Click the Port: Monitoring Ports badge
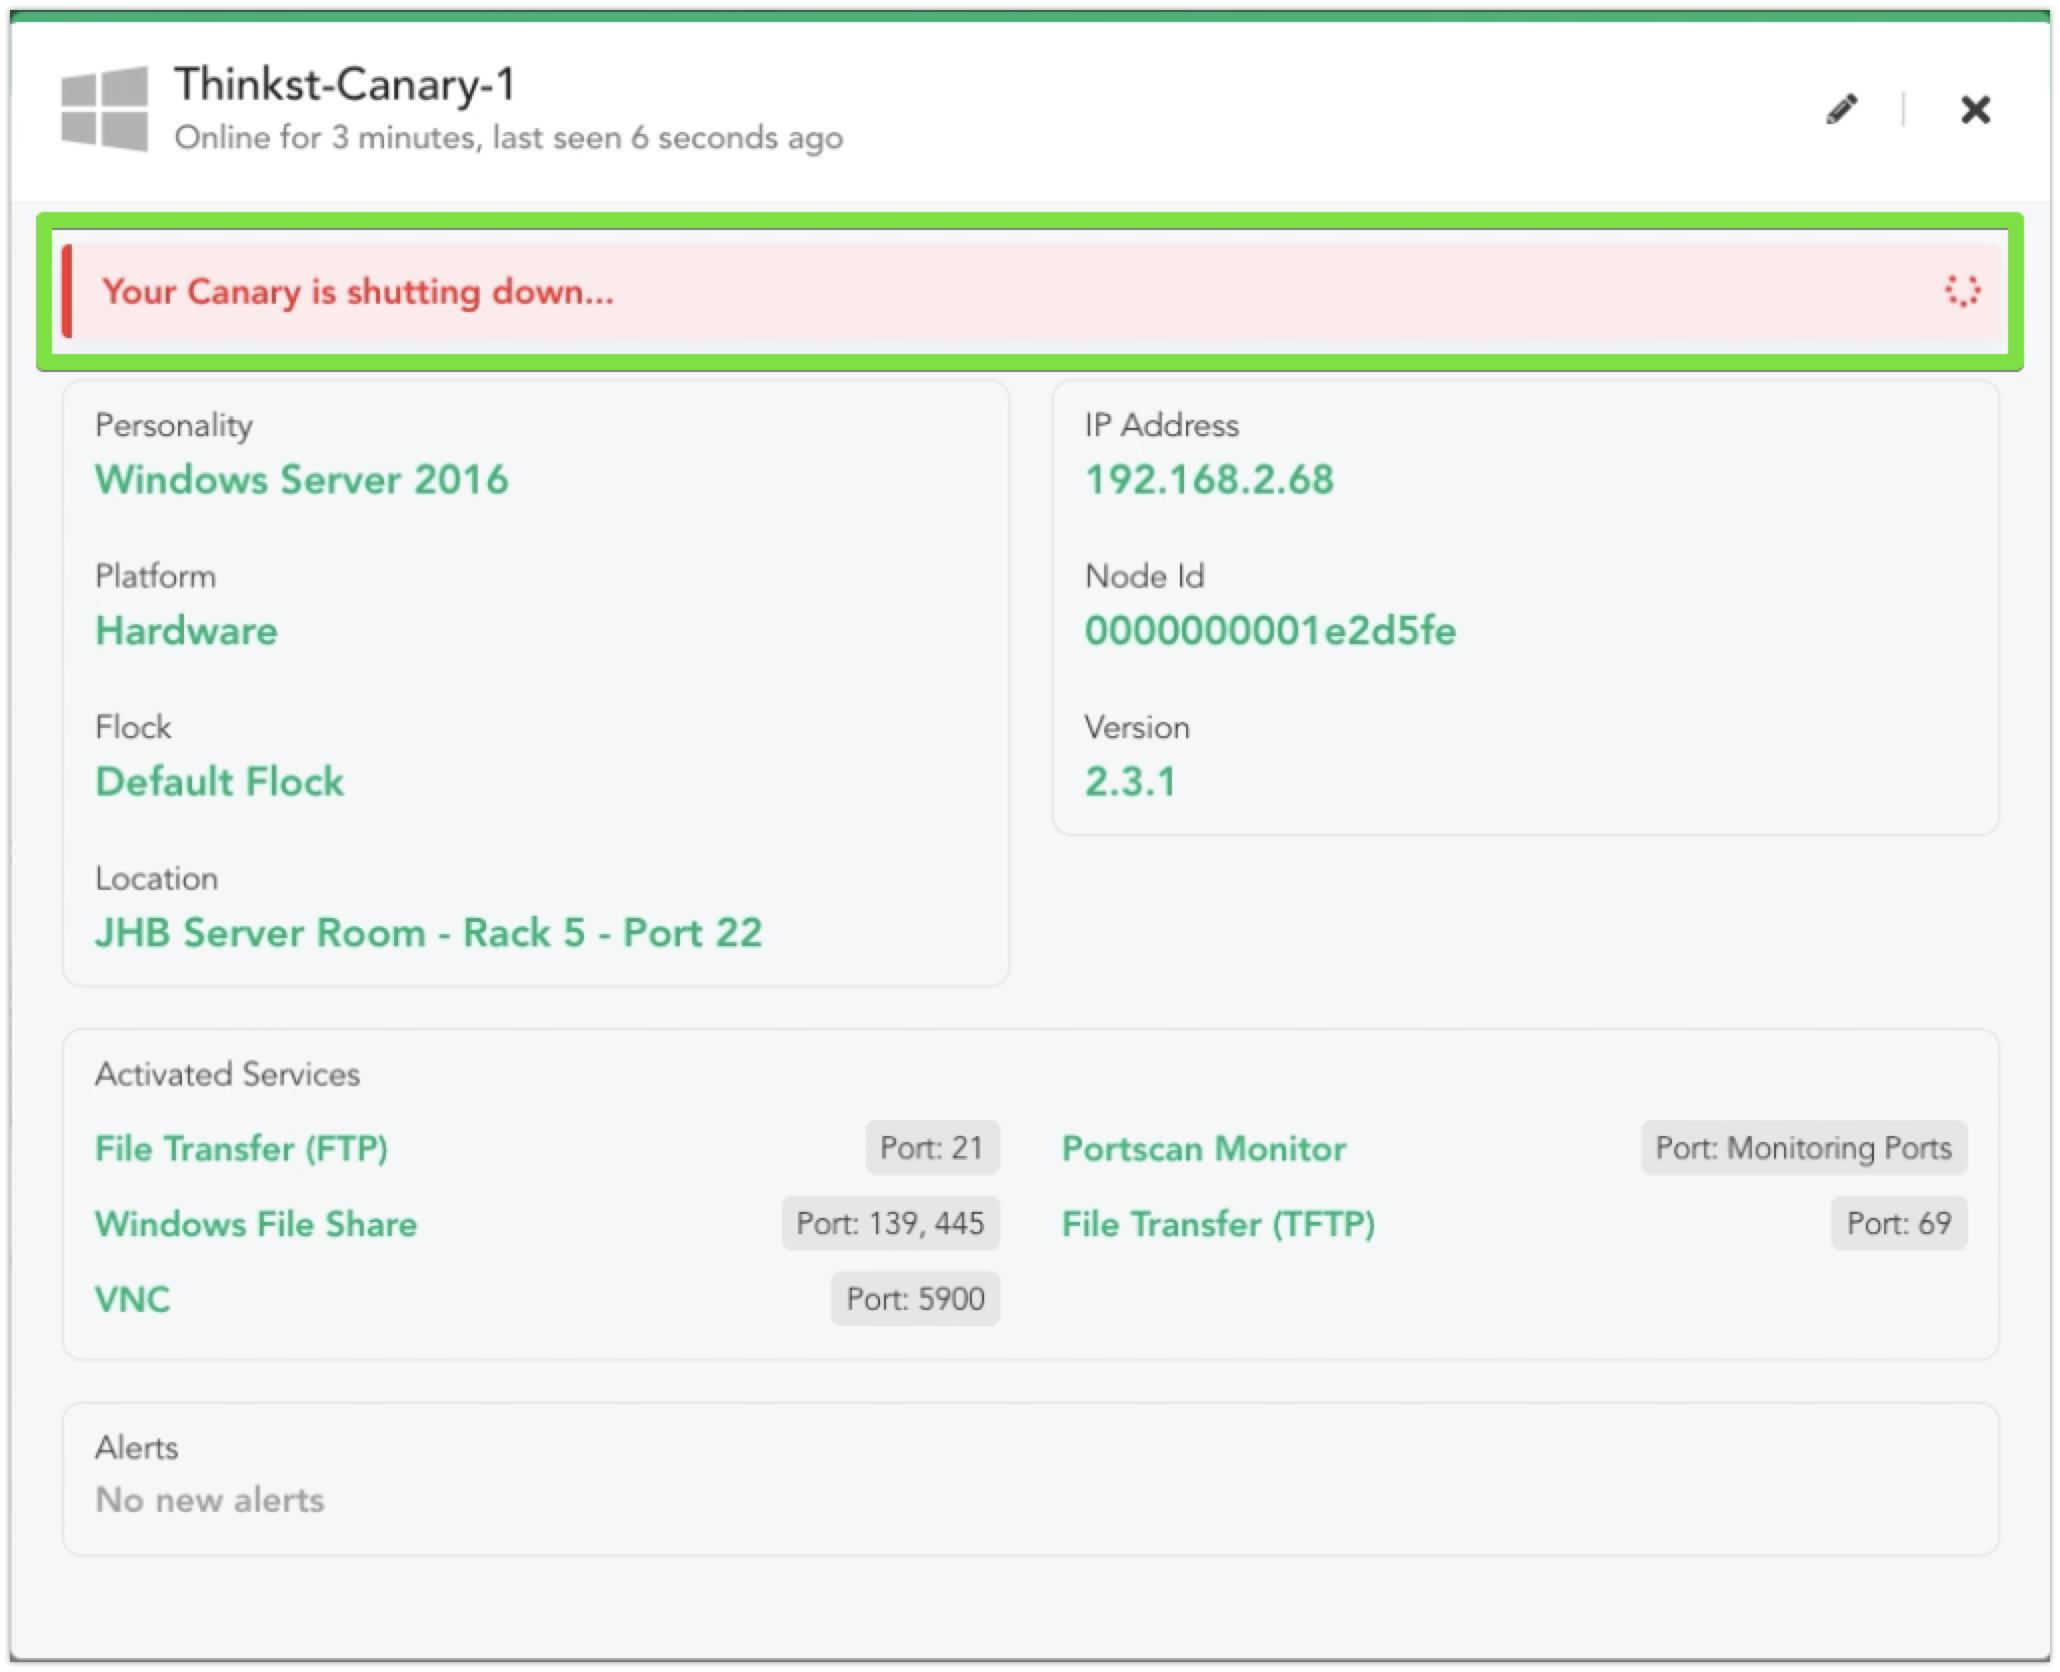The image size is (2060, 1672). [1804, 1148]
